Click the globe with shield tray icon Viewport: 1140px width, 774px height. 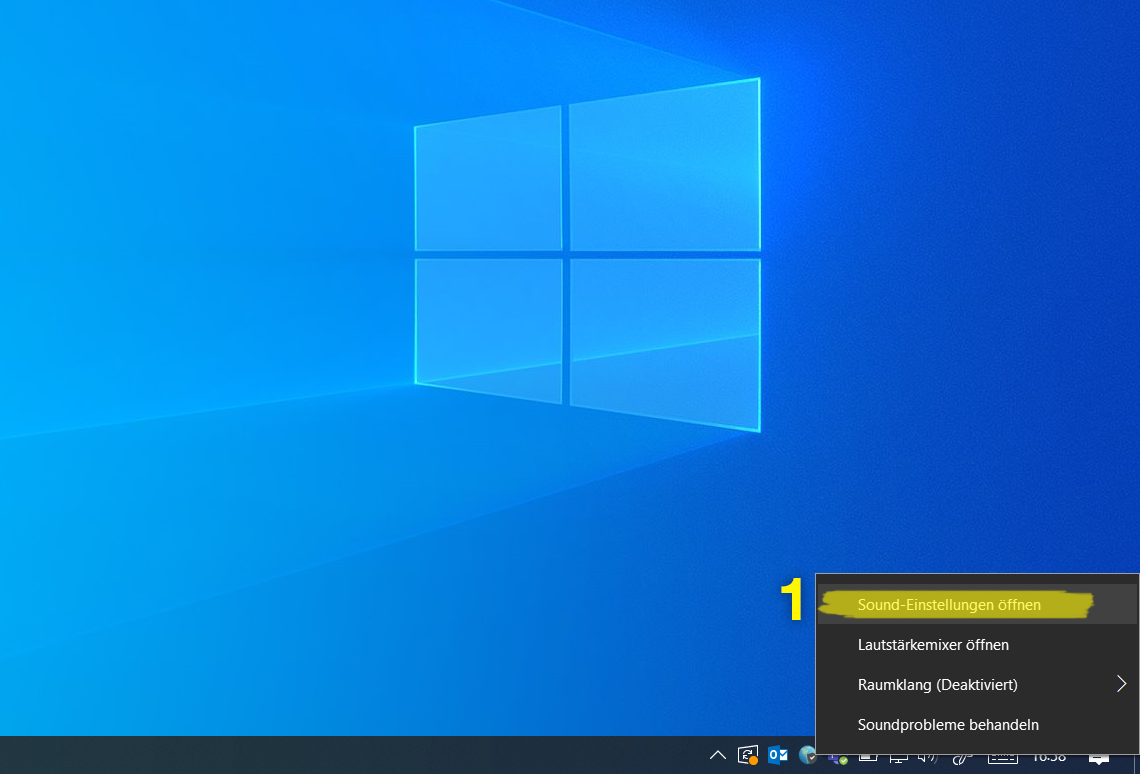point(807,756)
